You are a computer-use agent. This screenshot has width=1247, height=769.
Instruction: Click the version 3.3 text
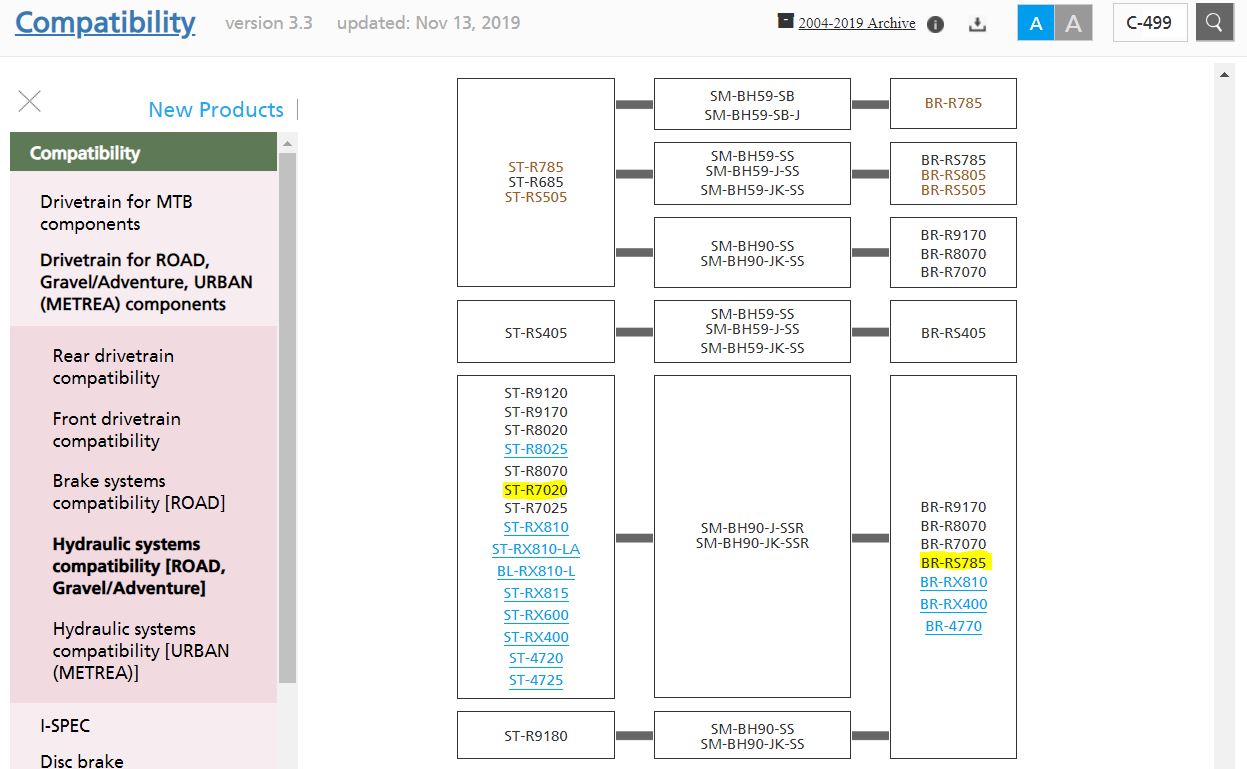click(x=269, y=22)
